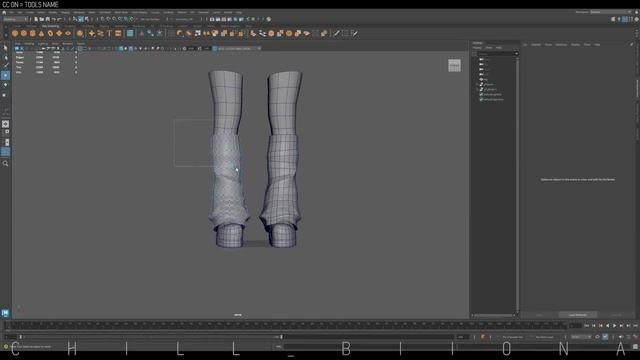Click the Maya home icon
The image size is (640, 360).
coord(4,13)
